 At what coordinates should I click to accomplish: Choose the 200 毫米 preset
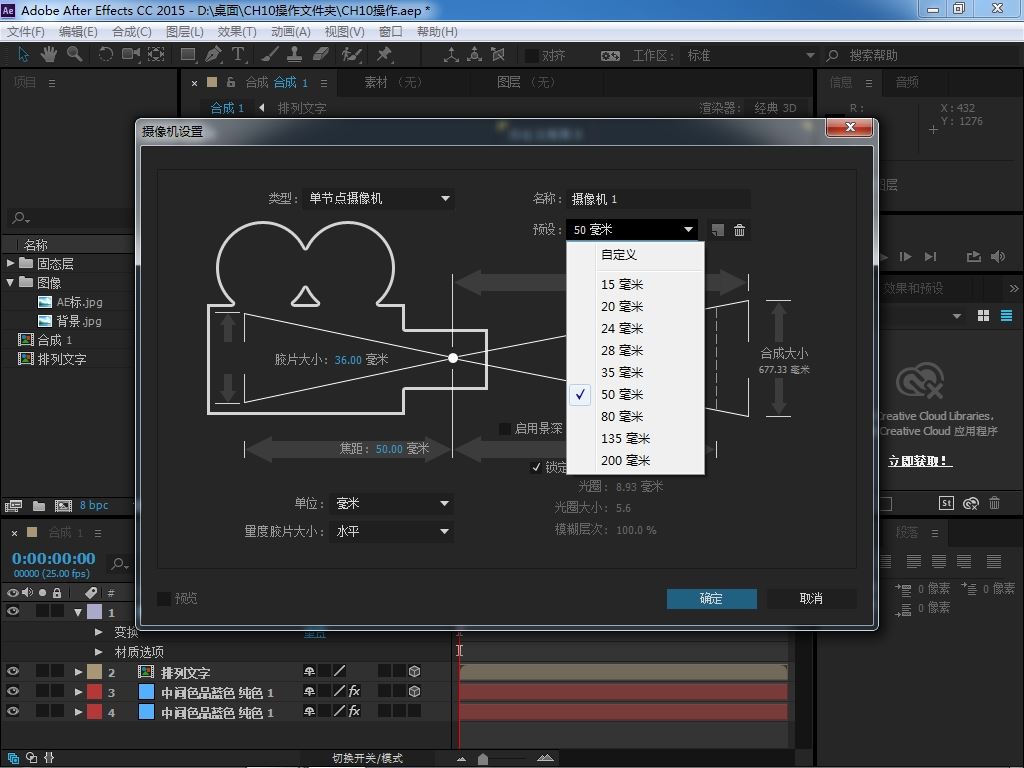click(635, 460)
